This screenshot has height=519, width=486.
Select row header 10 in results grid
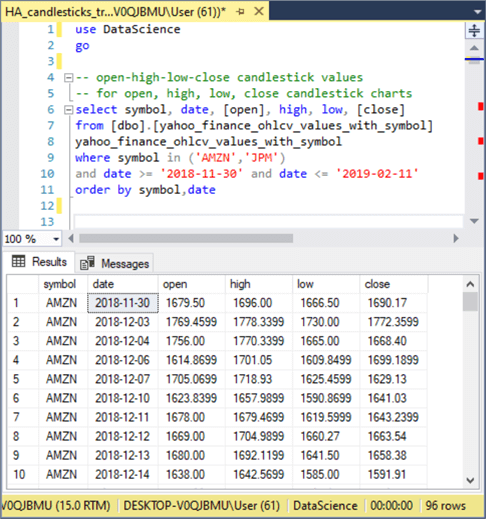tap(23, 474)
